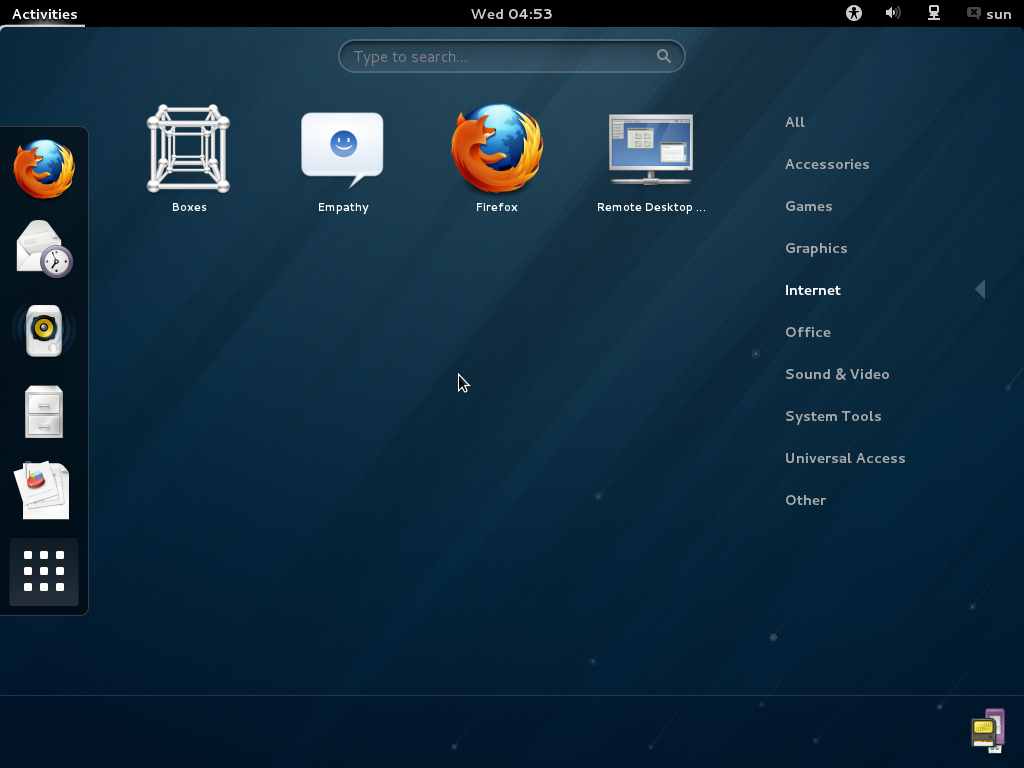Screen dimensions: 1024x768
Task: Select the Firefox icon in the app grid
Action: [497, 150]
